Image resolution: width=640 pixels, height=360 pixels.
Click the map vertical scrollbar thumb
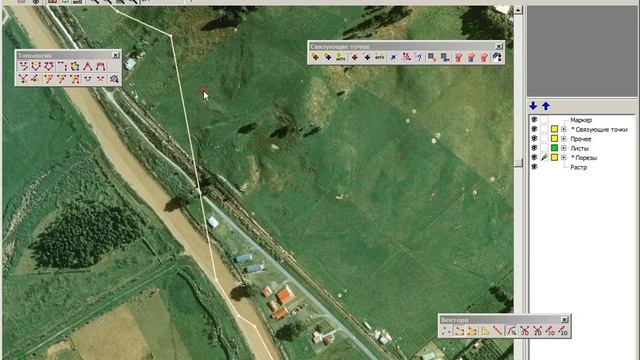[x=518, y=162]
